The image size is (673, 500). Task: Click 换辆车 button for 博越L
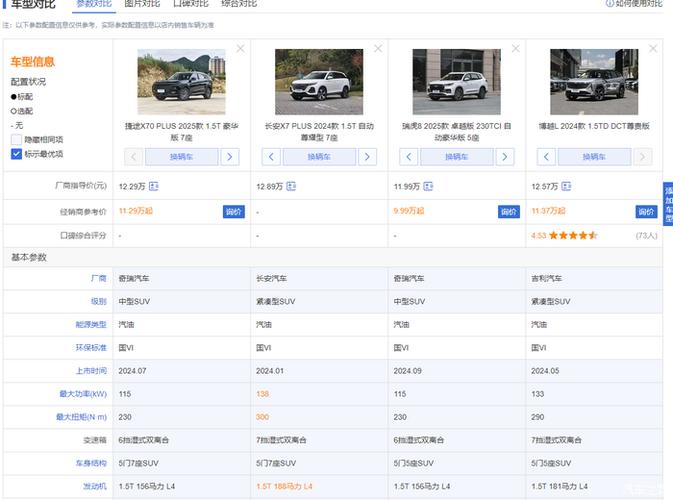(x=594, y=157)
